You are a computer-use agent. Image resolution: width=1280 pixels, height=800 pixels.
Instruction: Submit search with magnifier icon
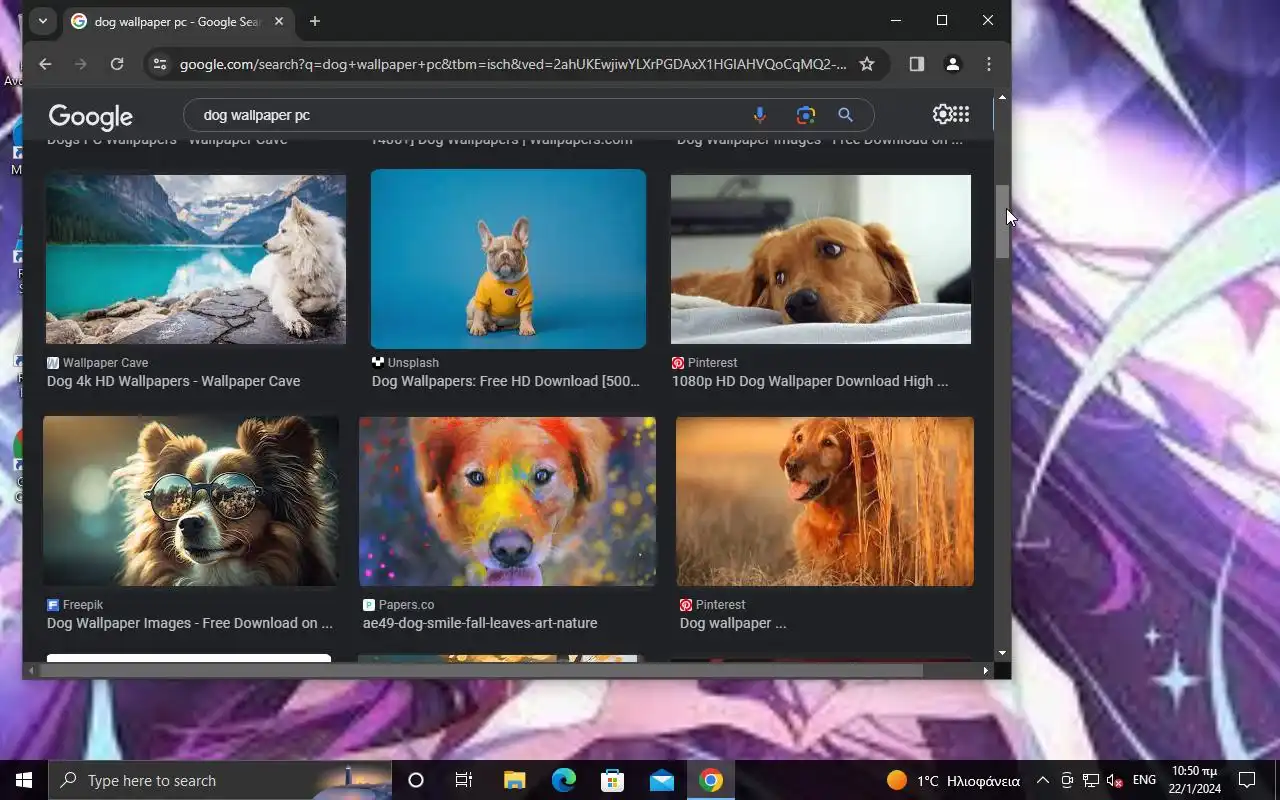pos(846,115)
